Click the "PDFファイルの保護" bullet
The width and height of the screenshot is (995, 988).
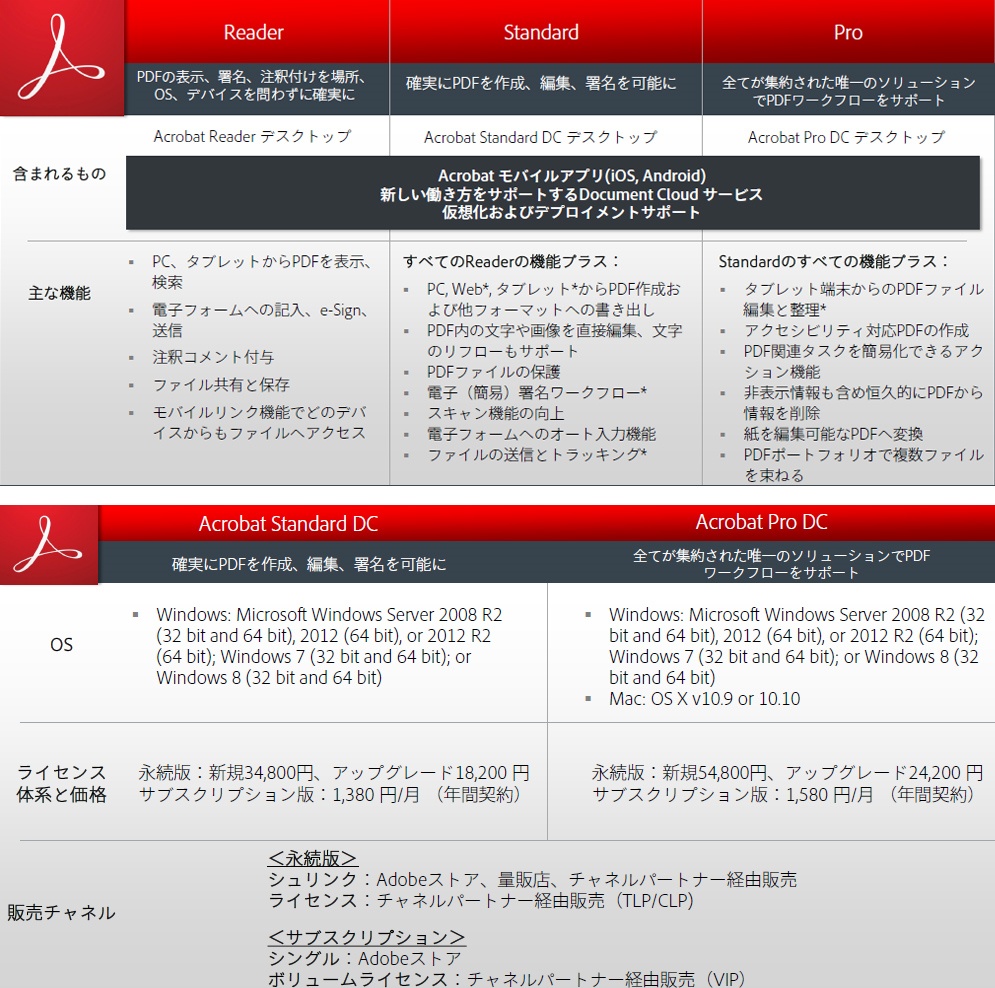coord(494,372)
